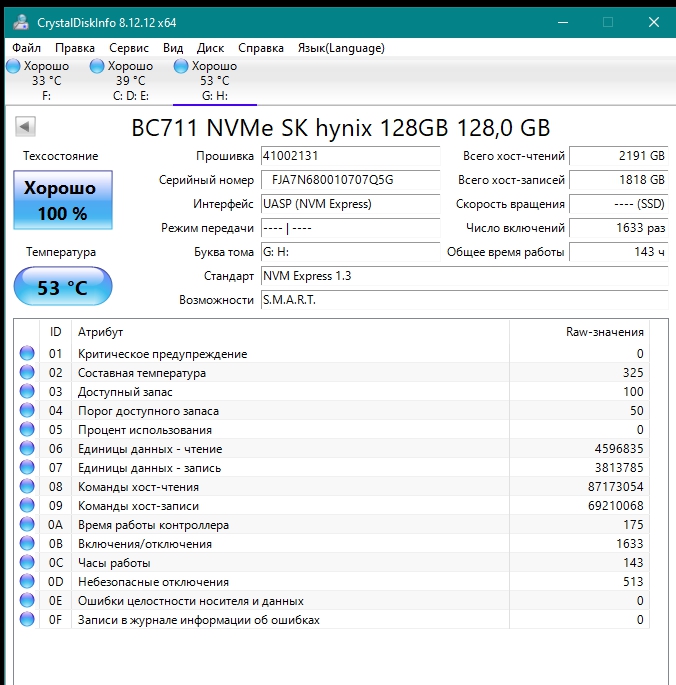
Task: Click status orb for attribute 0D
Action: pos(27,581)
